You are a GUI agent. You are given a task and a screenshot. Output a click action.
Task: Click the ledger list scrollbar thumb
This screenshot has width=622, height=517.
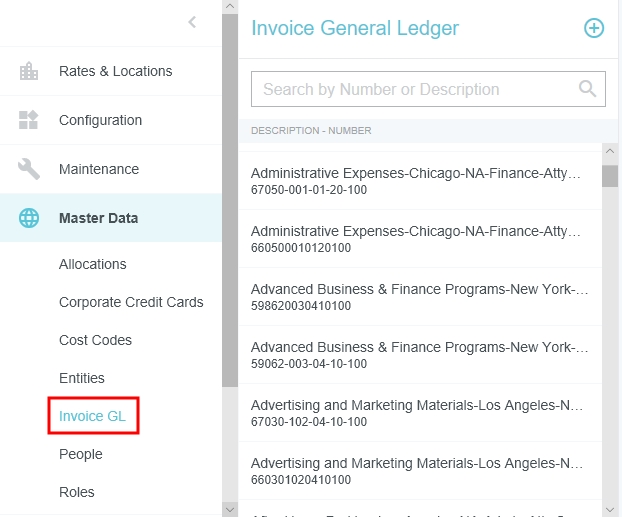tap(610, 175)
